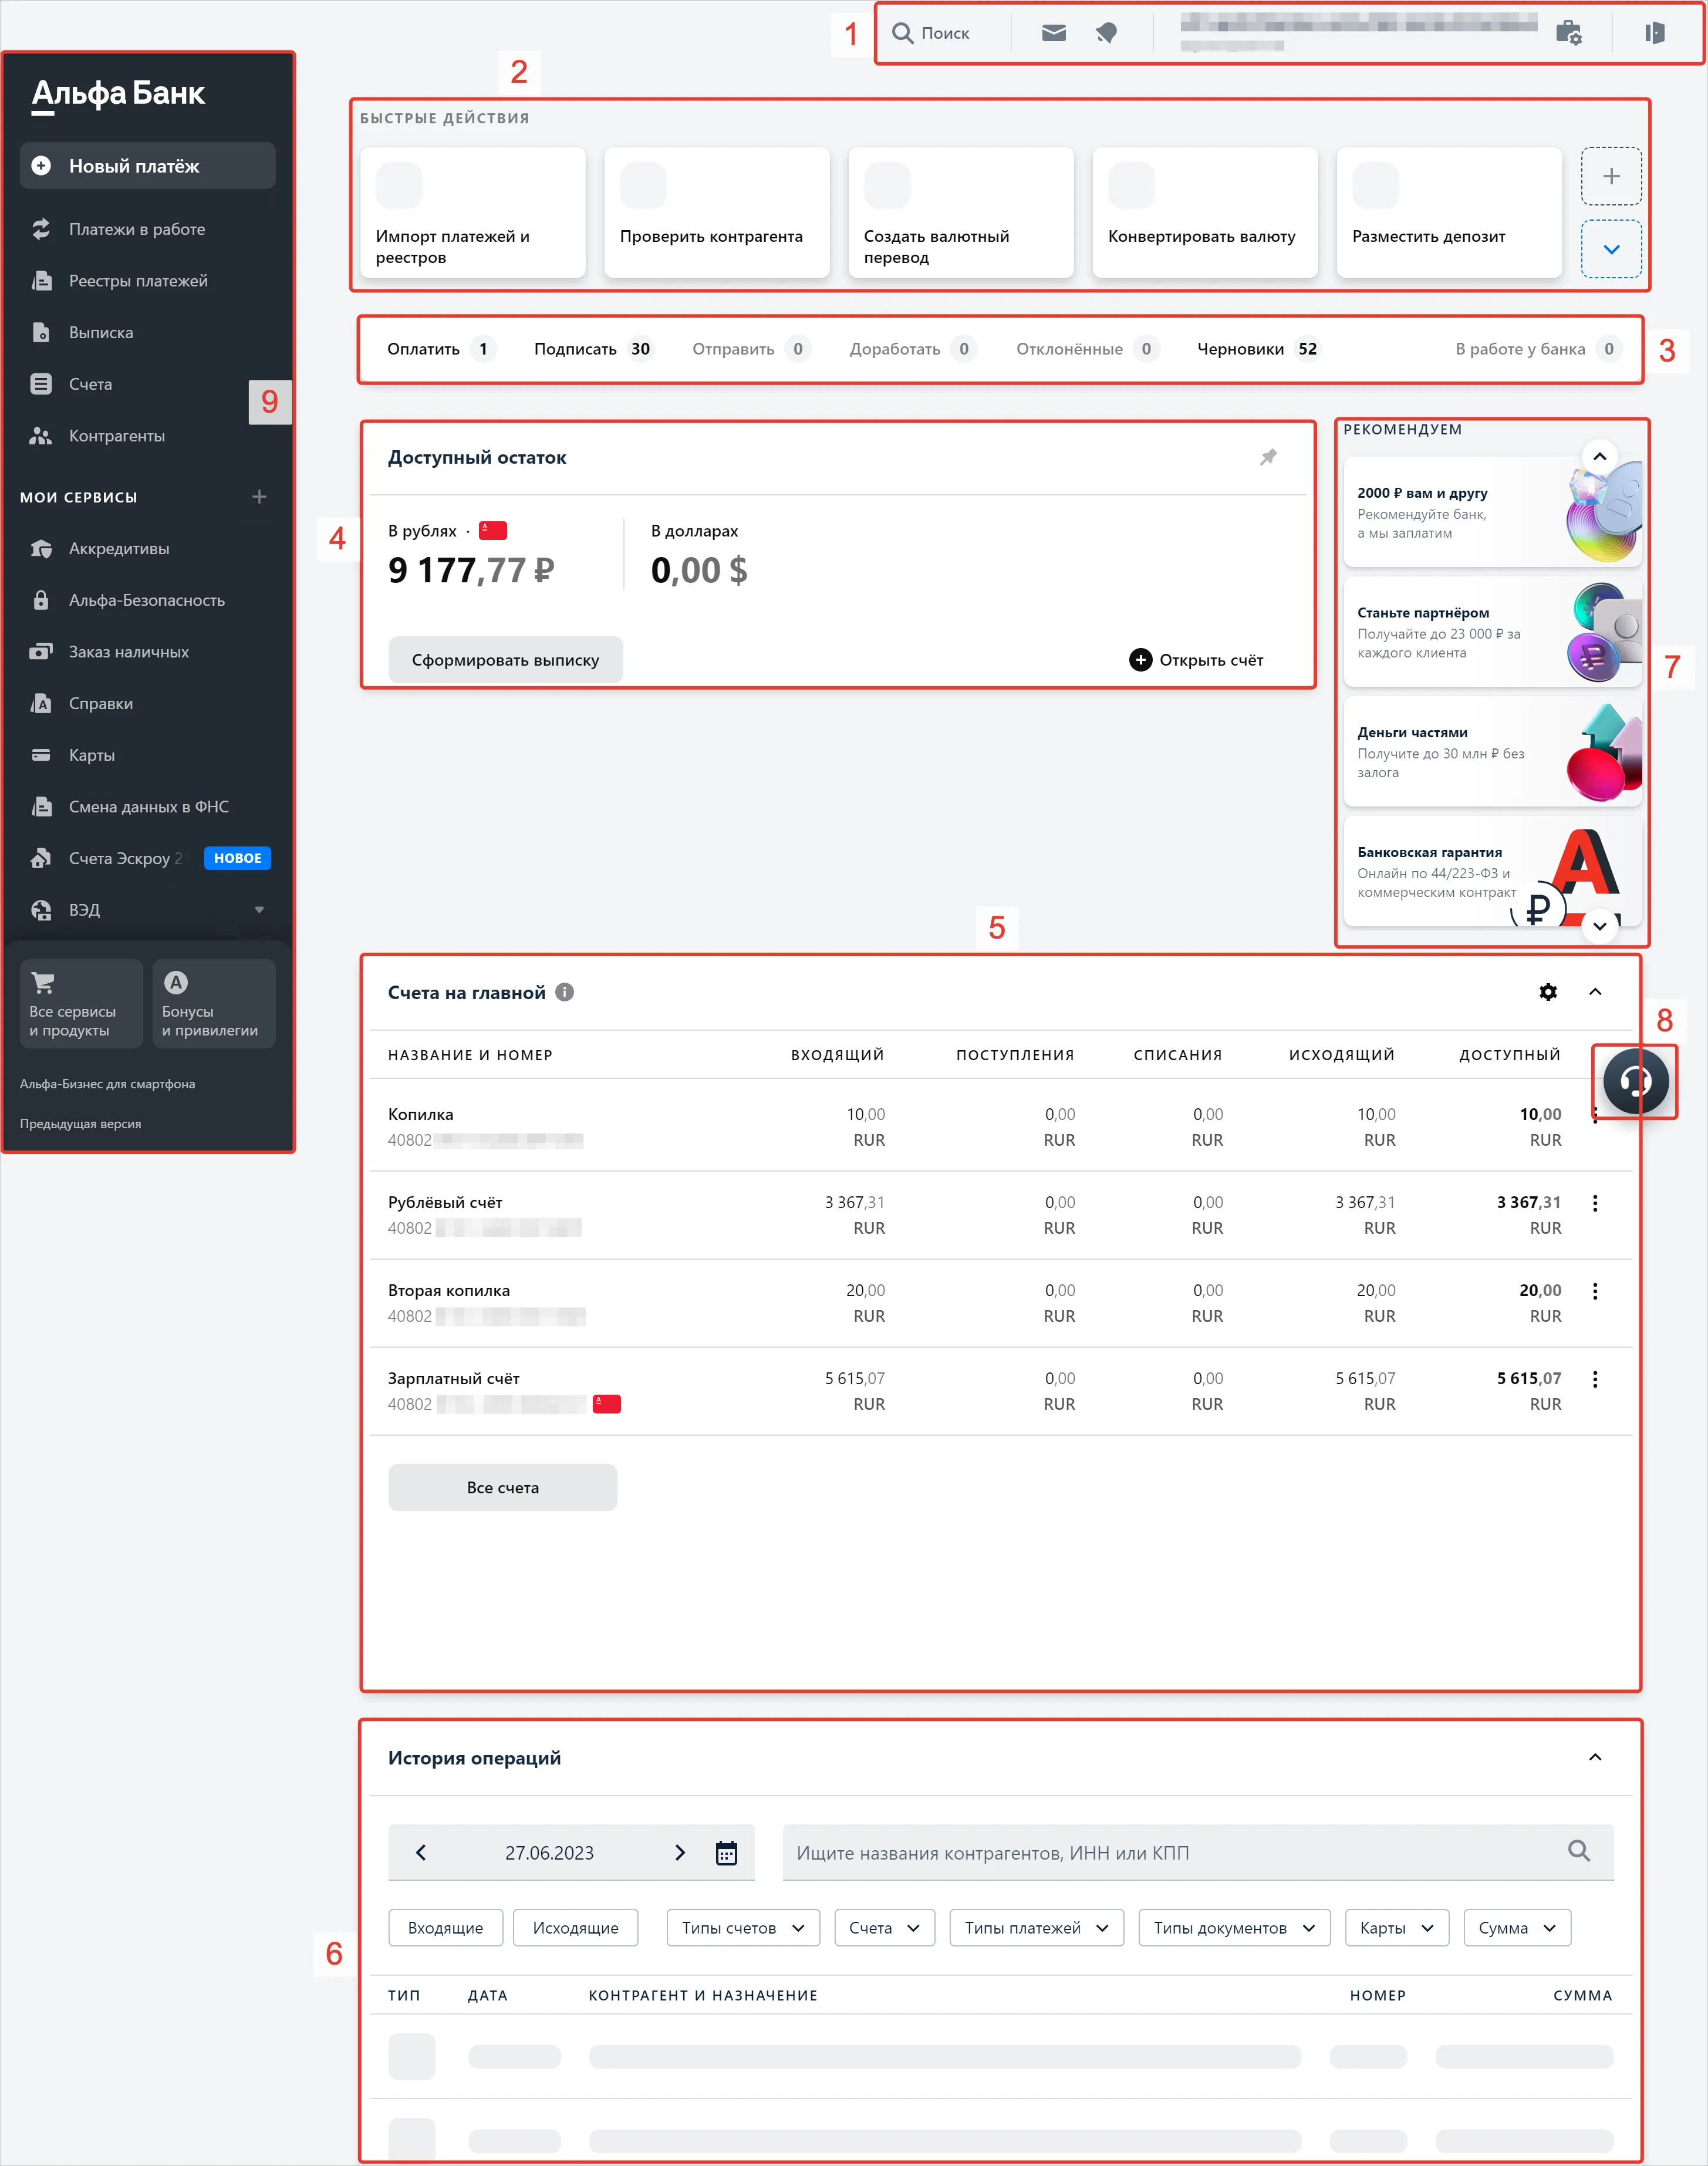
Task: Go to previous date arrow
Action: (421, 1853)
